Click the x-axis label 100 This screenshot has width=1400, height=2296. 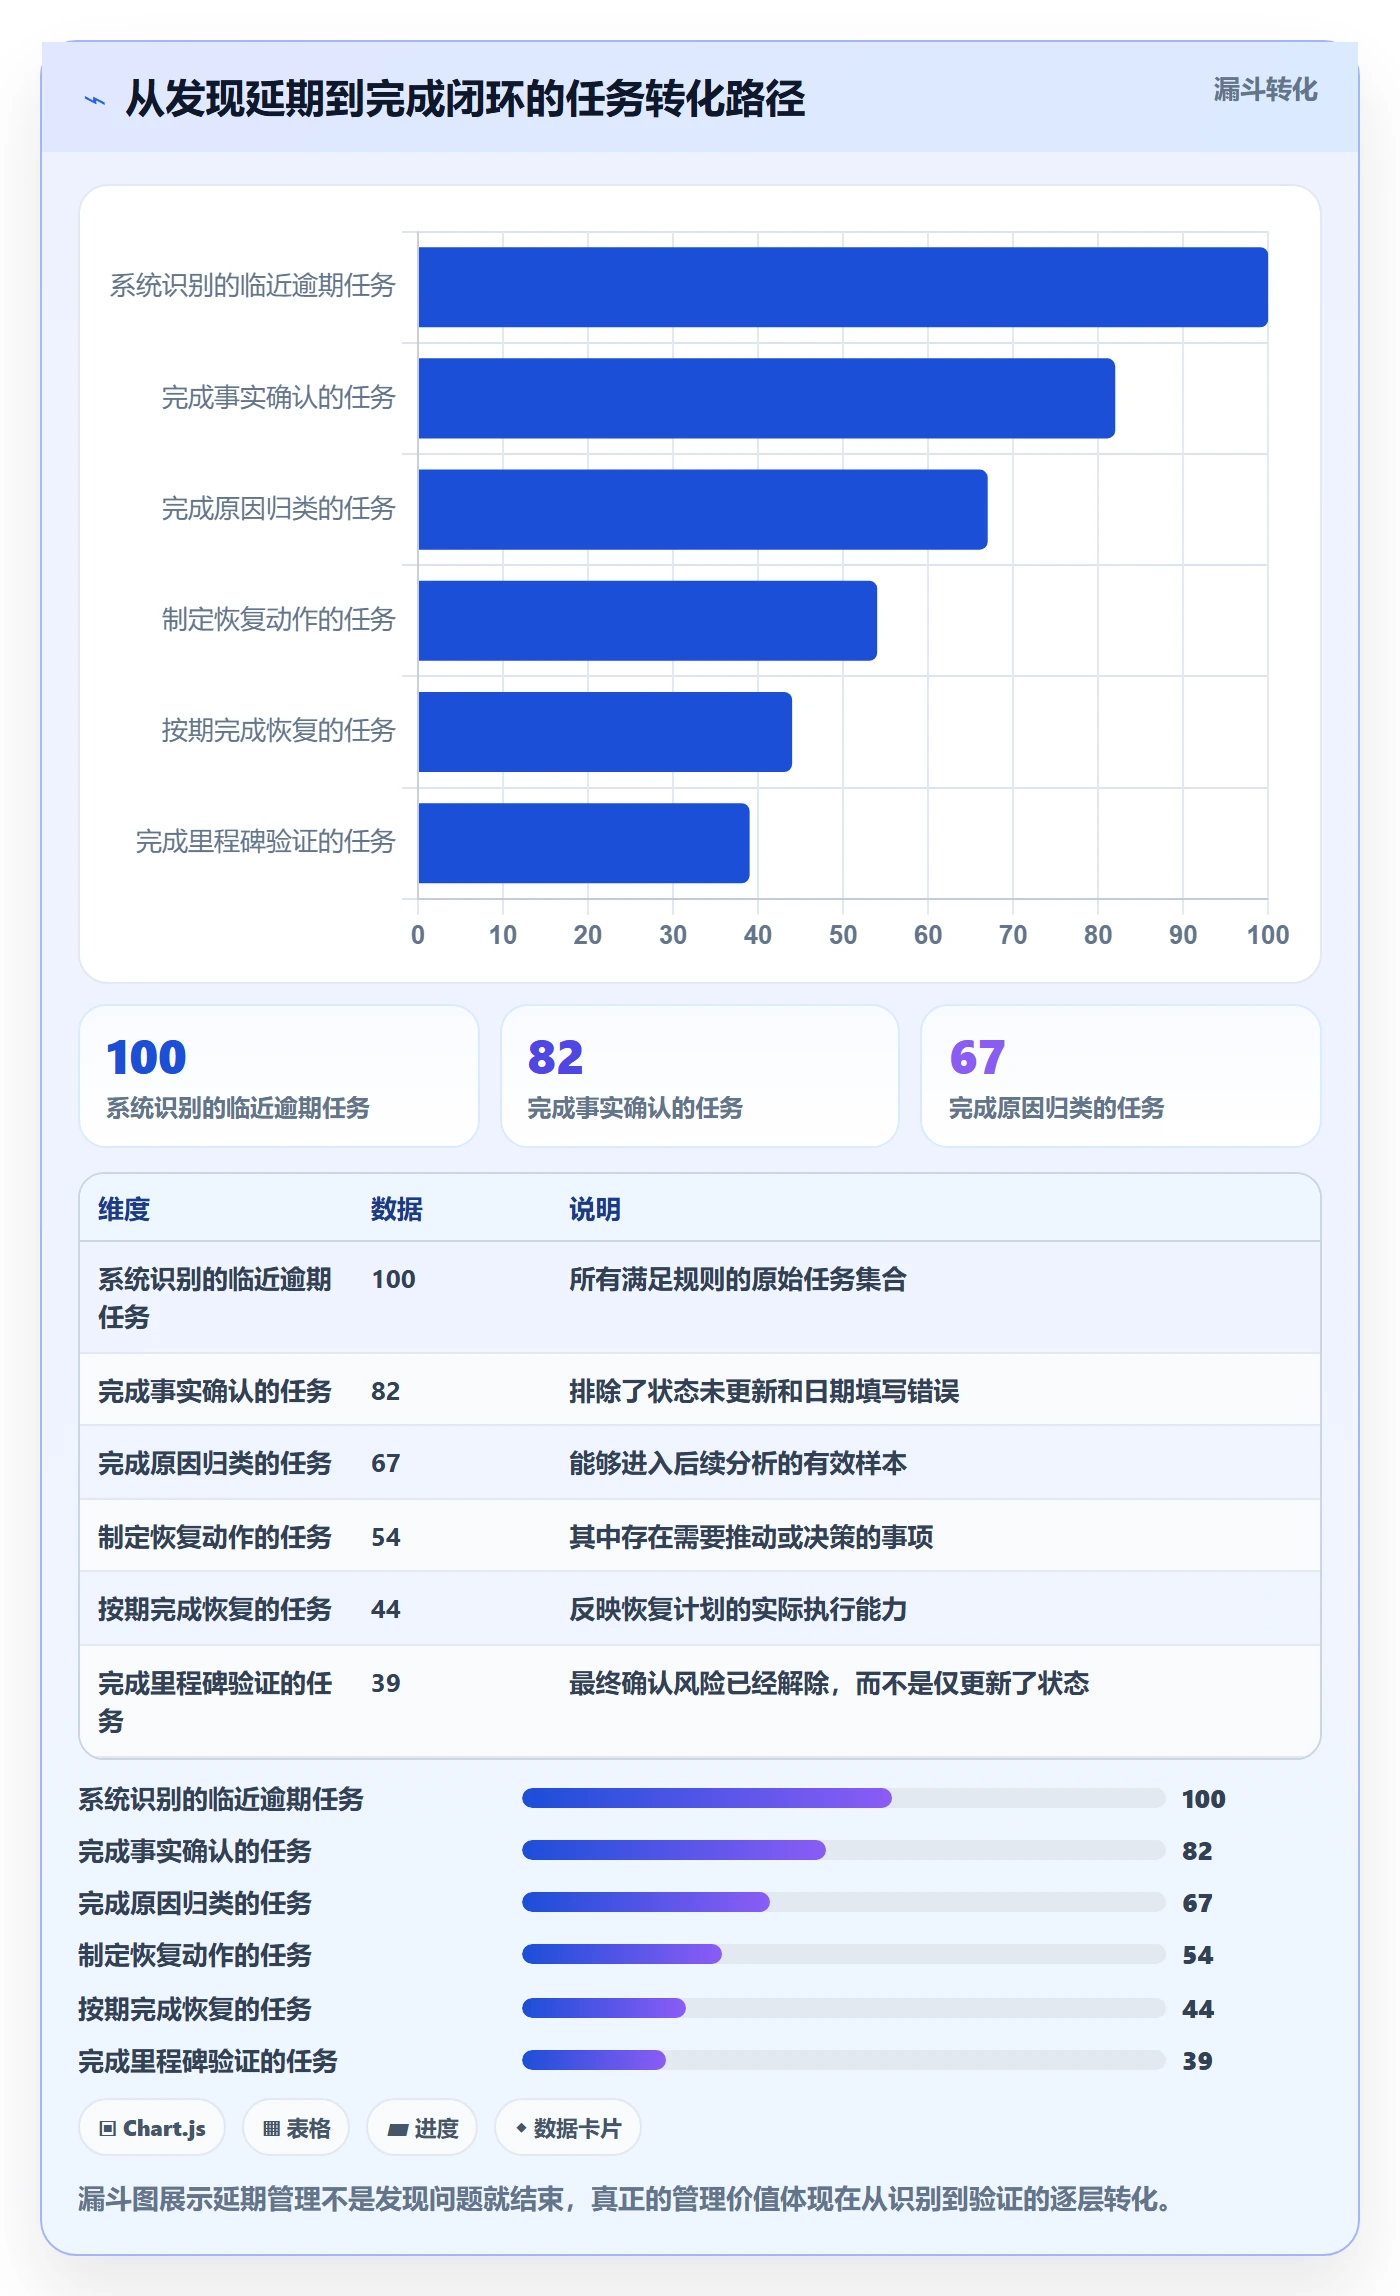[1268, 935]
